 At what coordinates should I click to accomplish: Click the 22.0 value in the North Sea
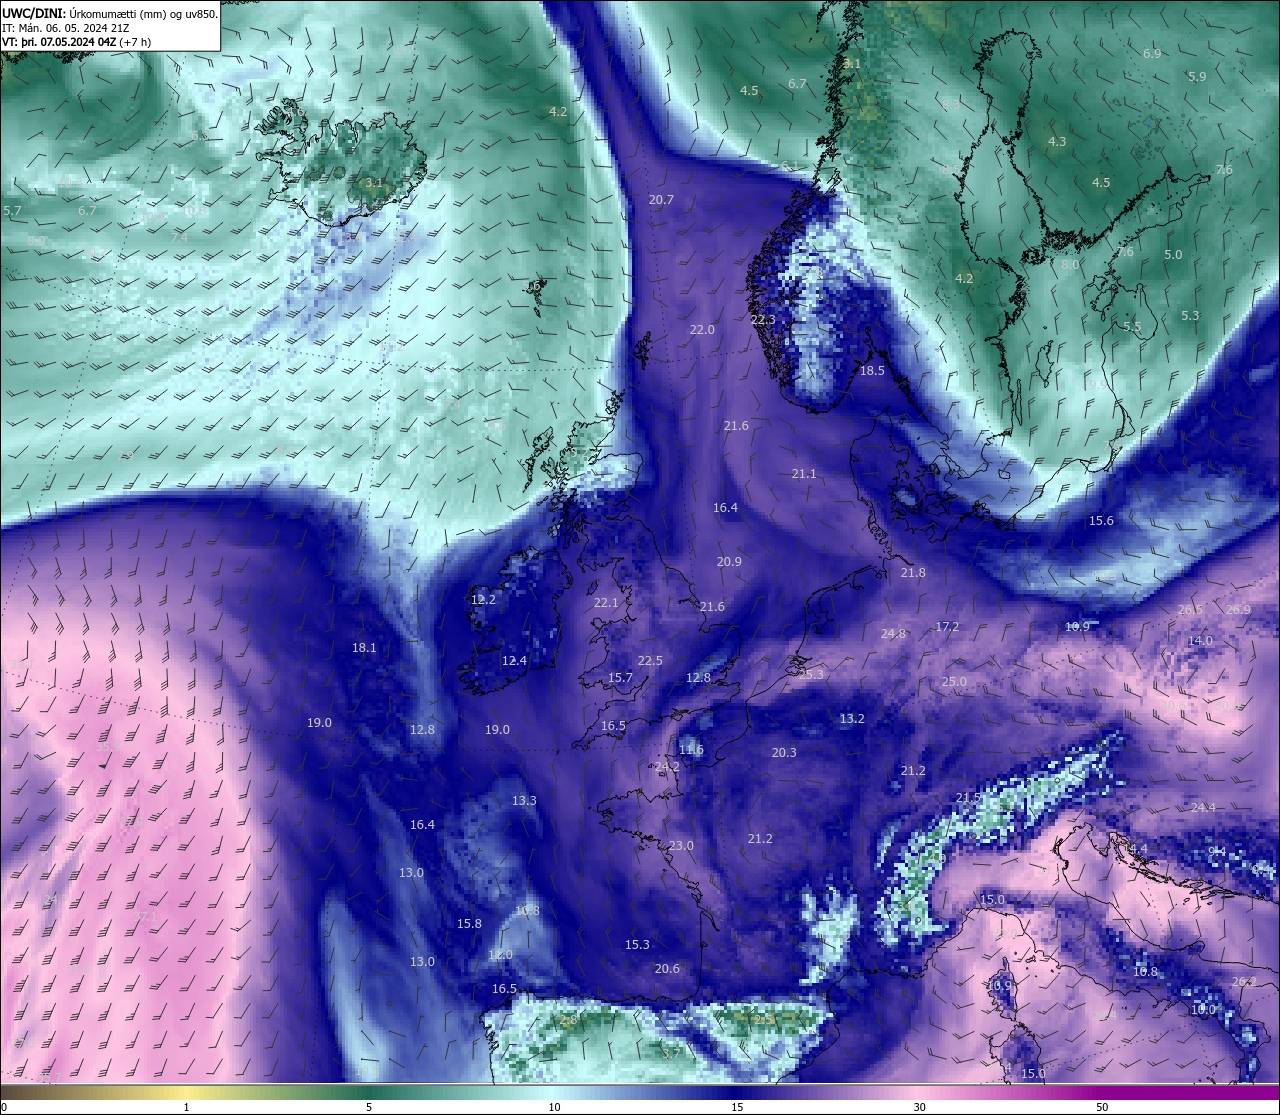(x=702, y=330)
